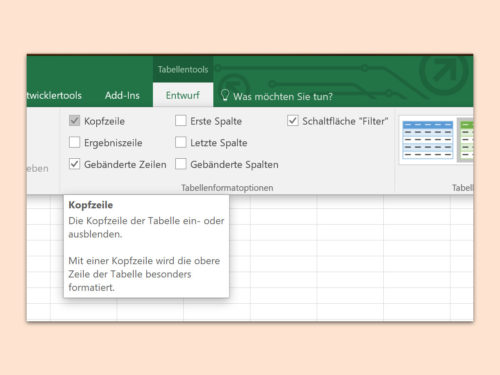Image resolution: width=500 pixels, height=375 pixels.
Task: Click the Tabellentools contextual tab header
Action: [x=183, y=69]
